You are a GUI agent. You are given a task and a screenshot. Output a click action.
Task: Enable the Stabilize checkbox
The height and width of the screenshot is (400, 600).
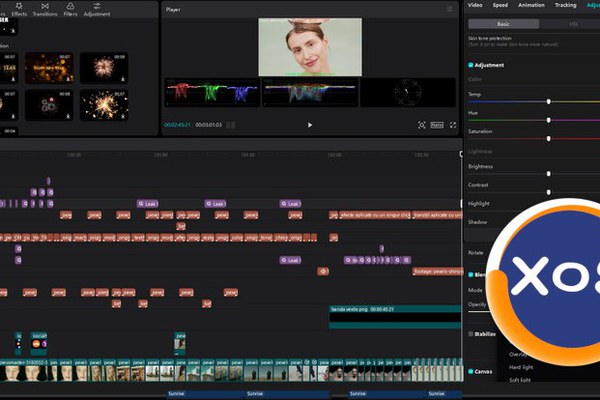[471, 334]
